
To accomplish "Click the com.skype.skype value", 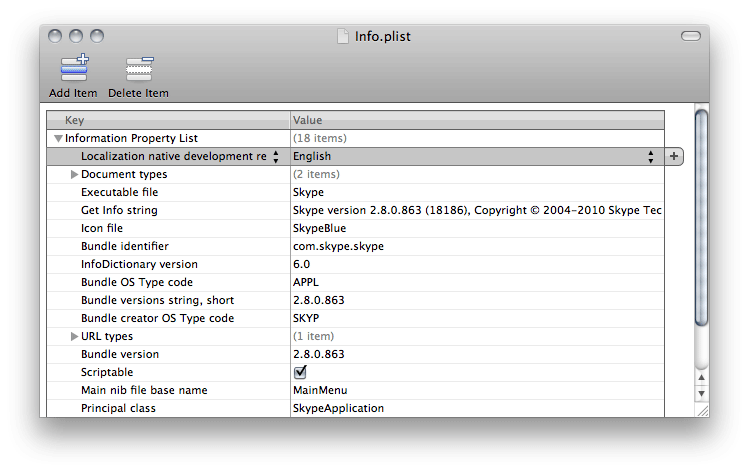I will tap(338, 246).
